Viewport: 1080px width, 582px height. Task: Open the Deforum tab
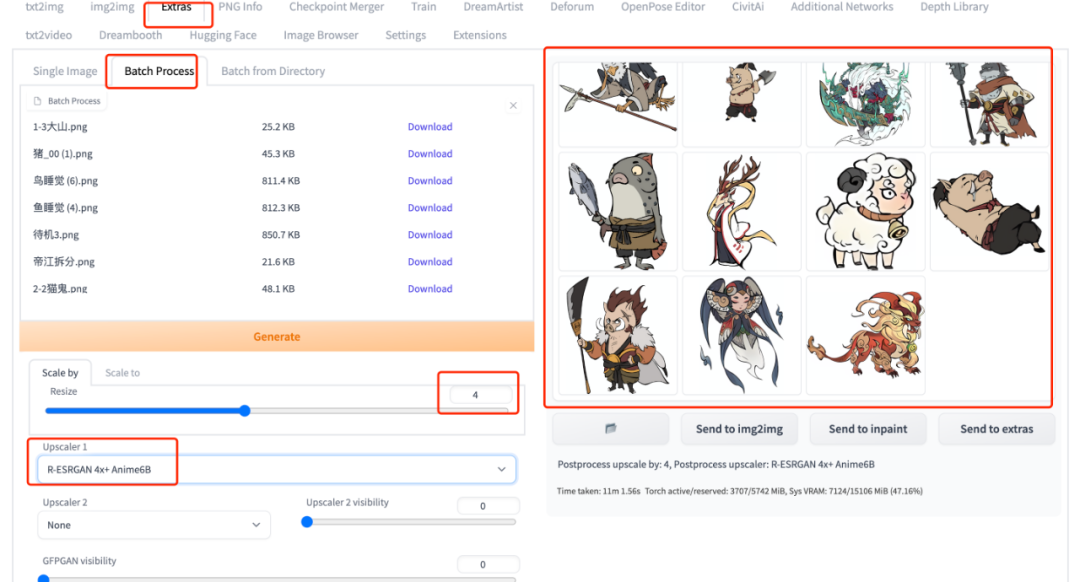tap(572, 7)
